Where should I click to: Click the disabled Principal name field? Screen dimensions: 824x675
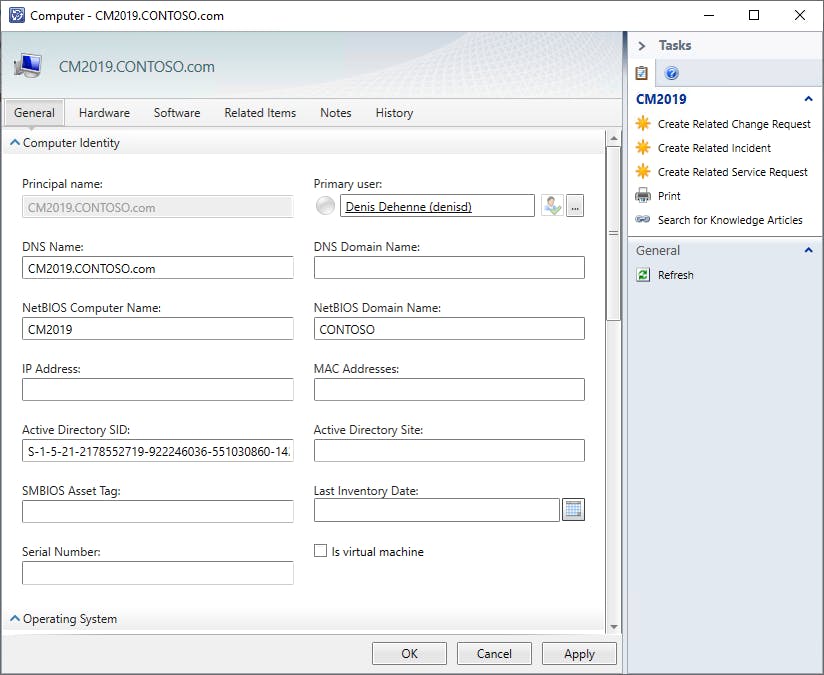(158, 207)
